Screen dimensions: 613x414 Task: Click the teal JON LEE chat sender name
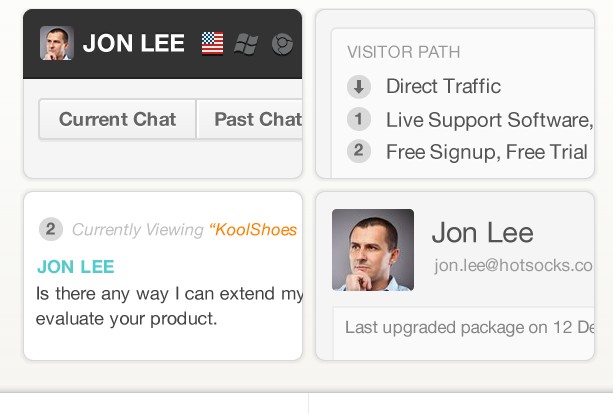pyautogui.click(x=76, y=267)
